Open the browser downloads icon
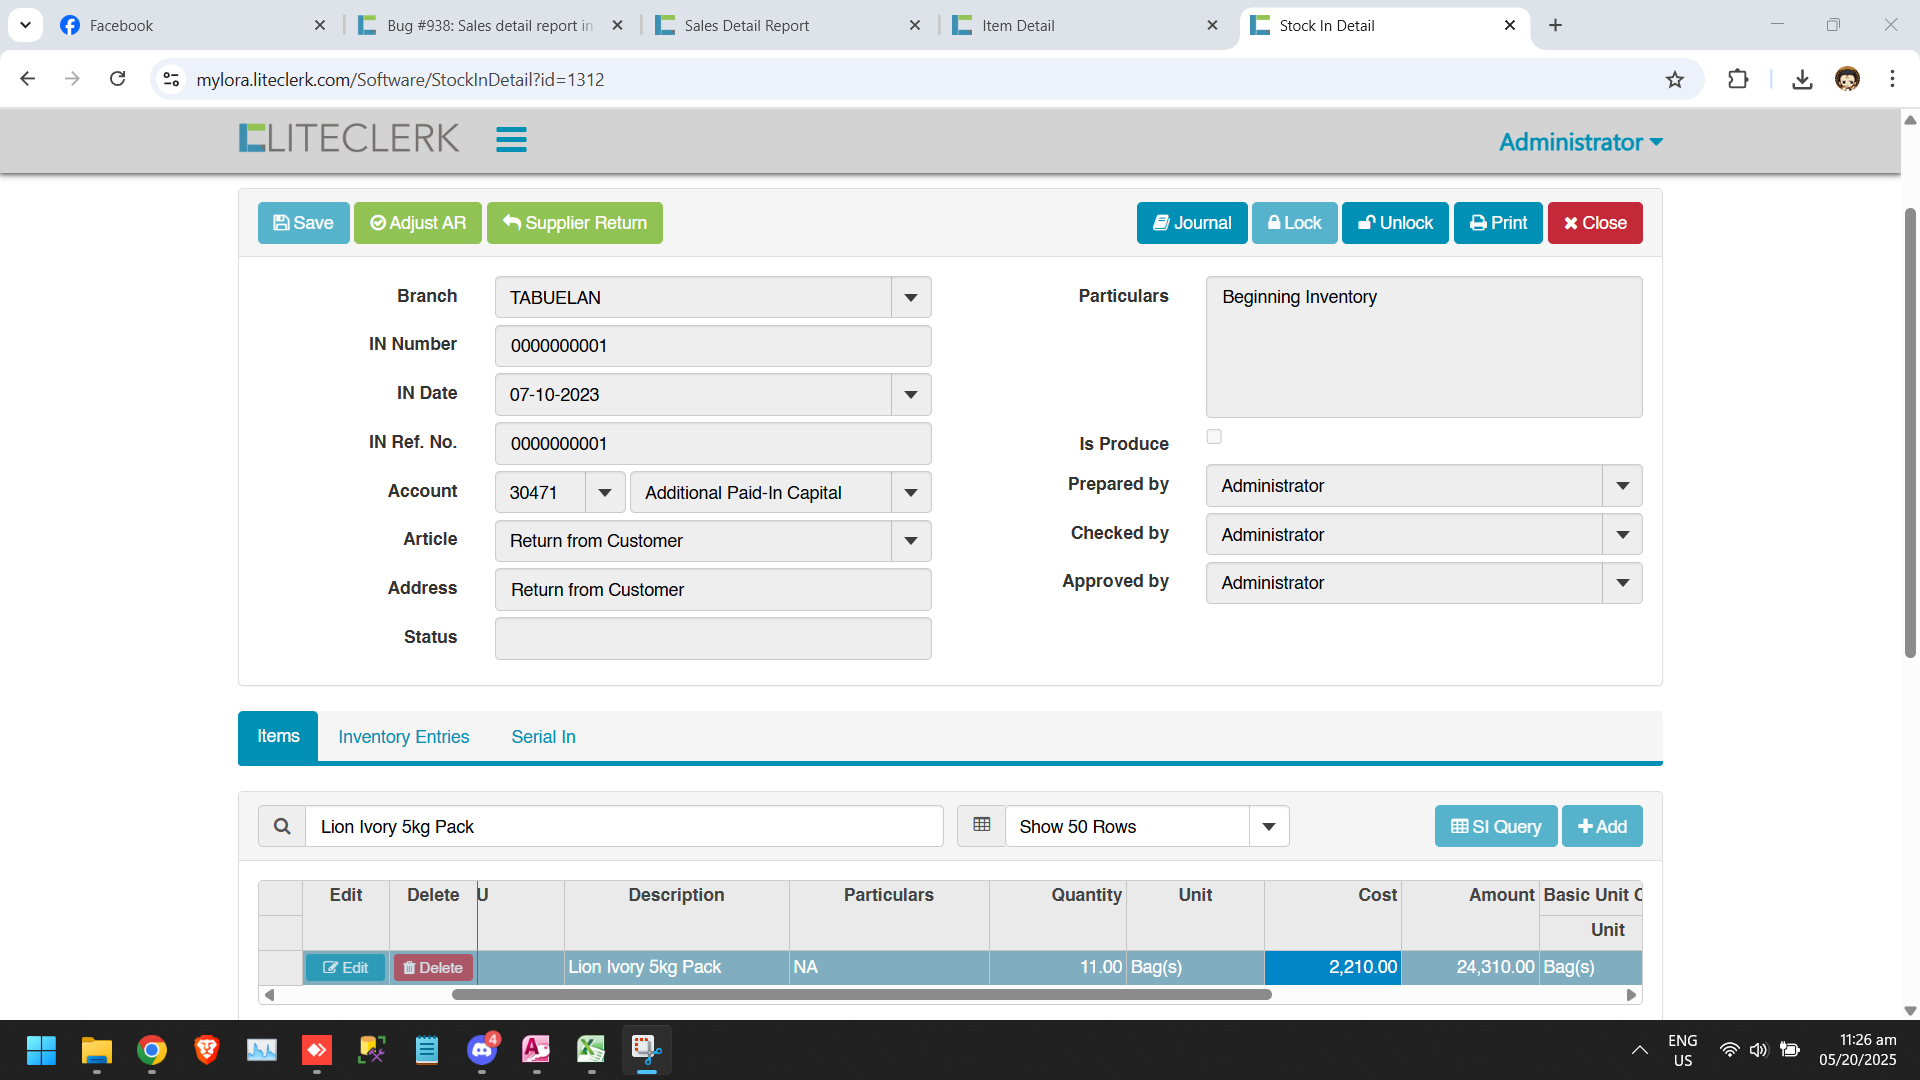The image size is (1920, 1080). click(1802, 80)
